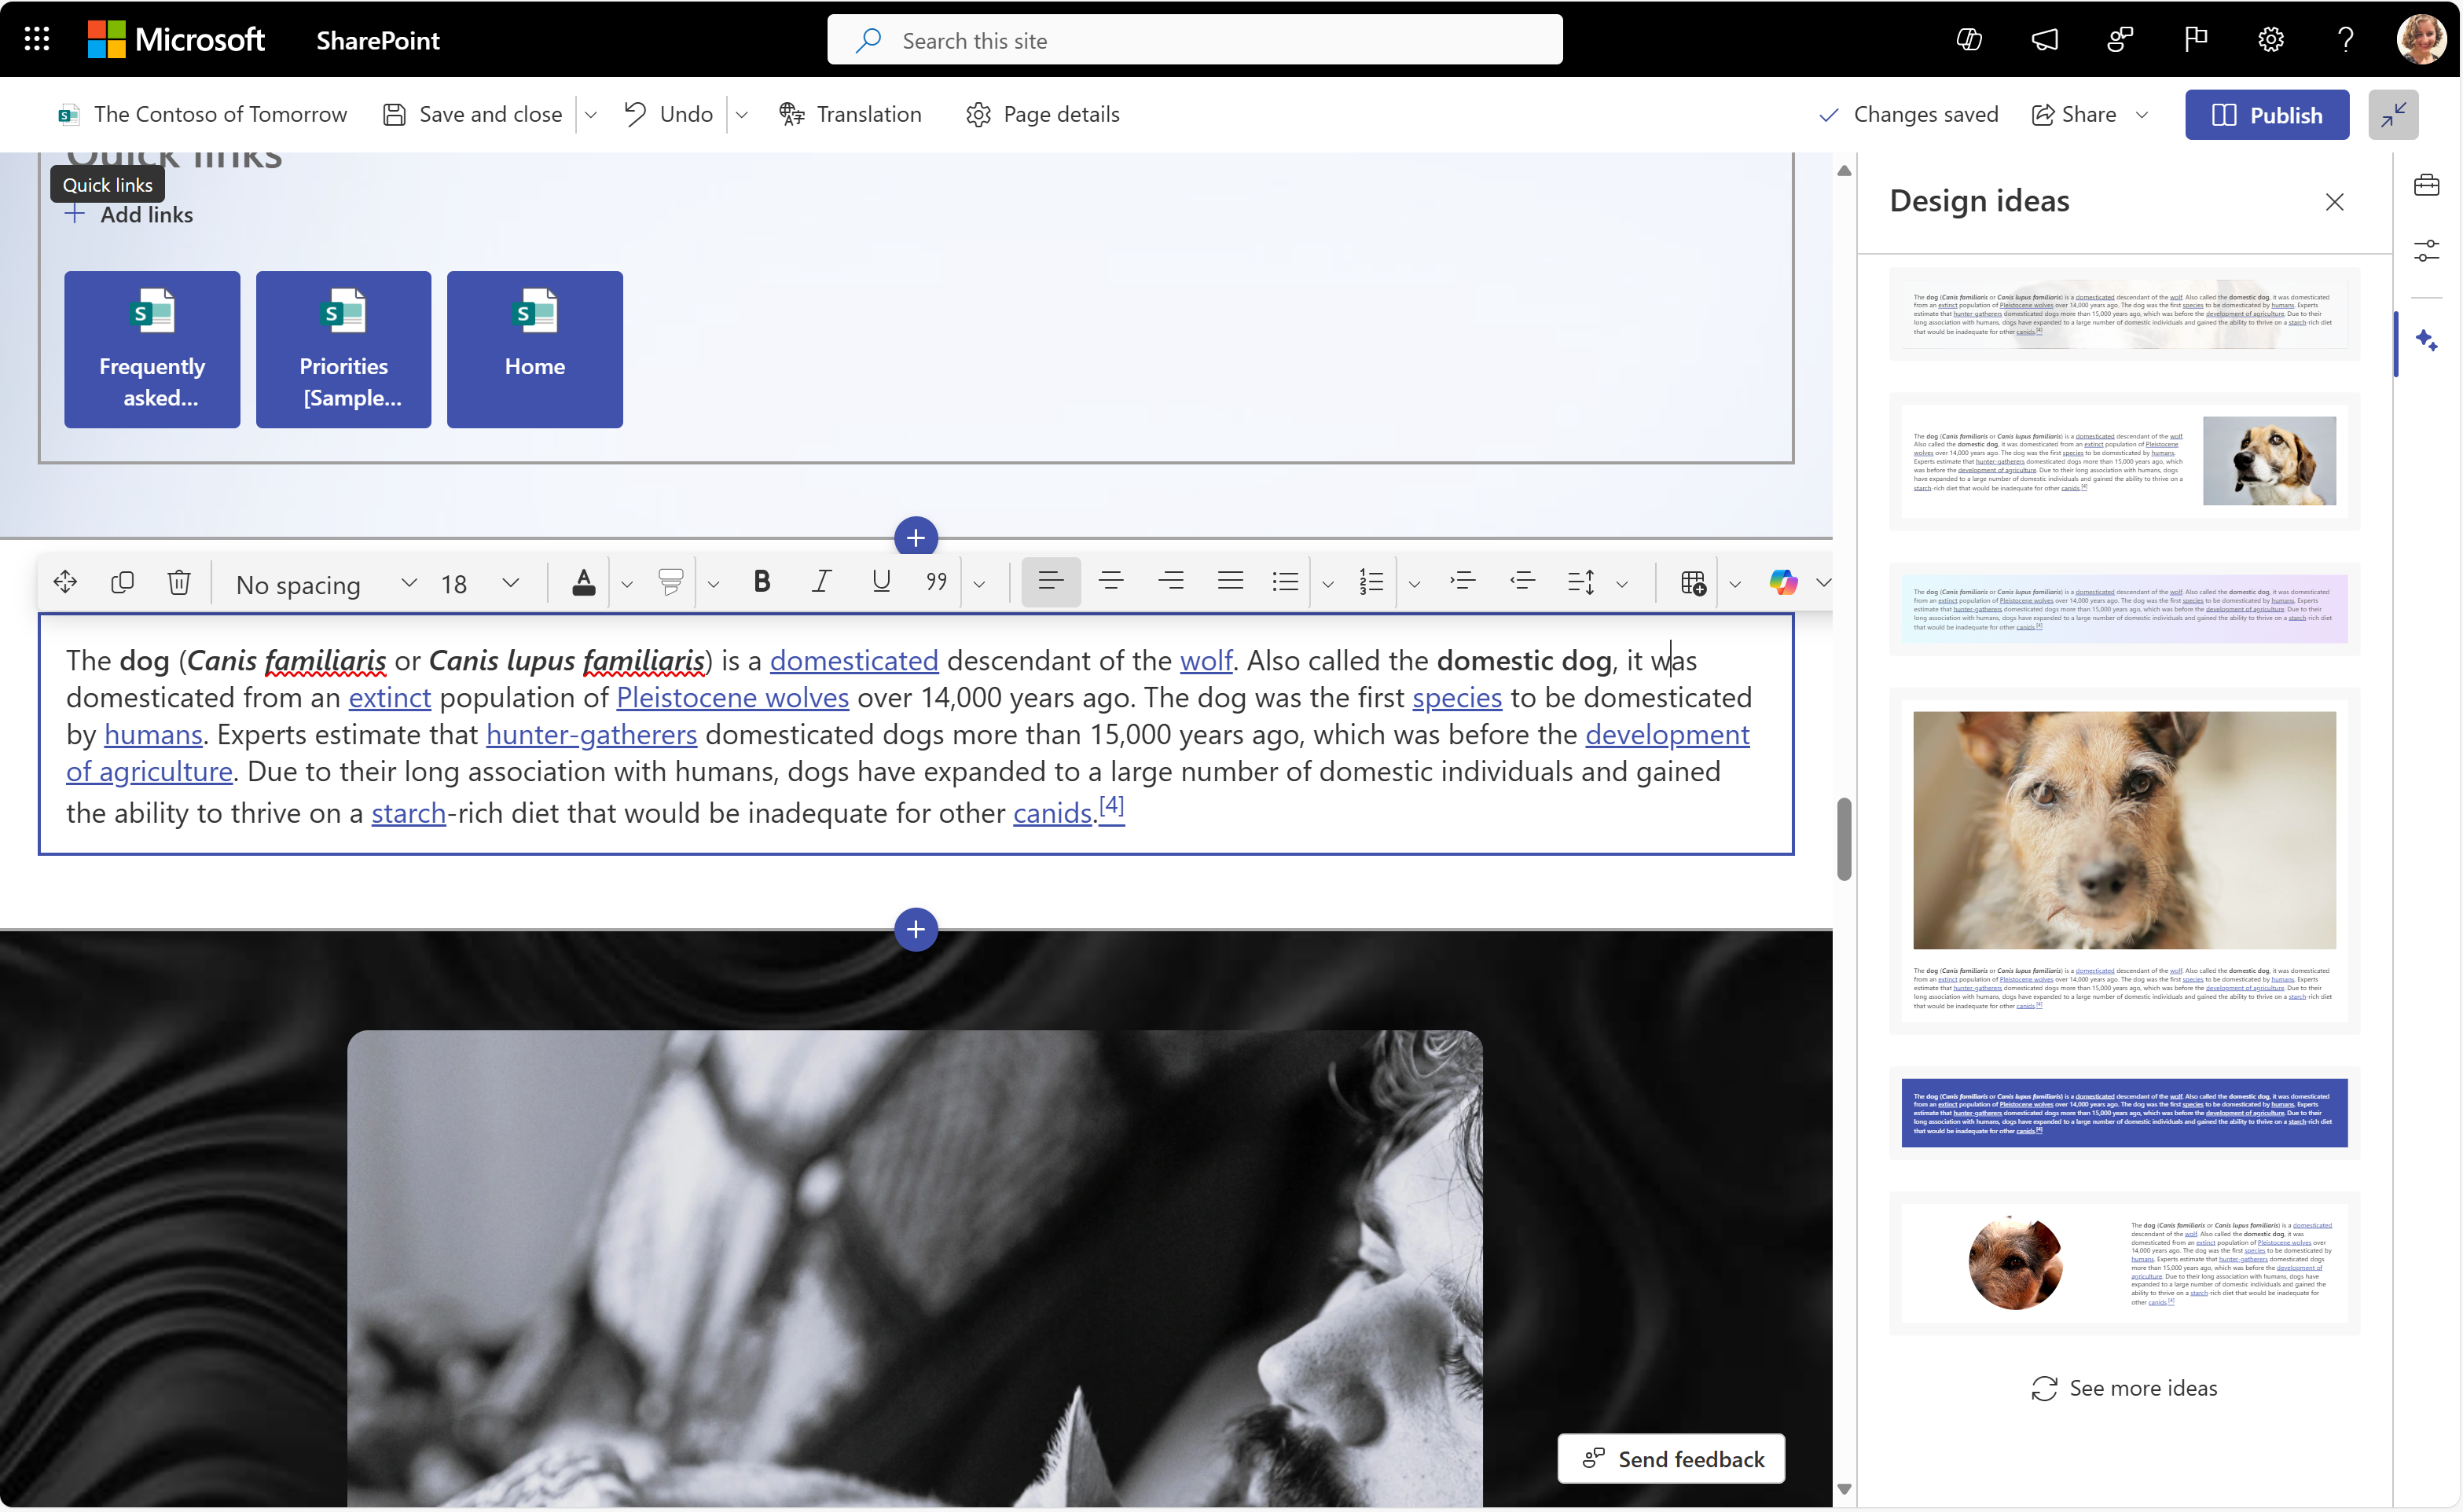Open the table insert icon

pyautogui.click(x=1693, y=581)
